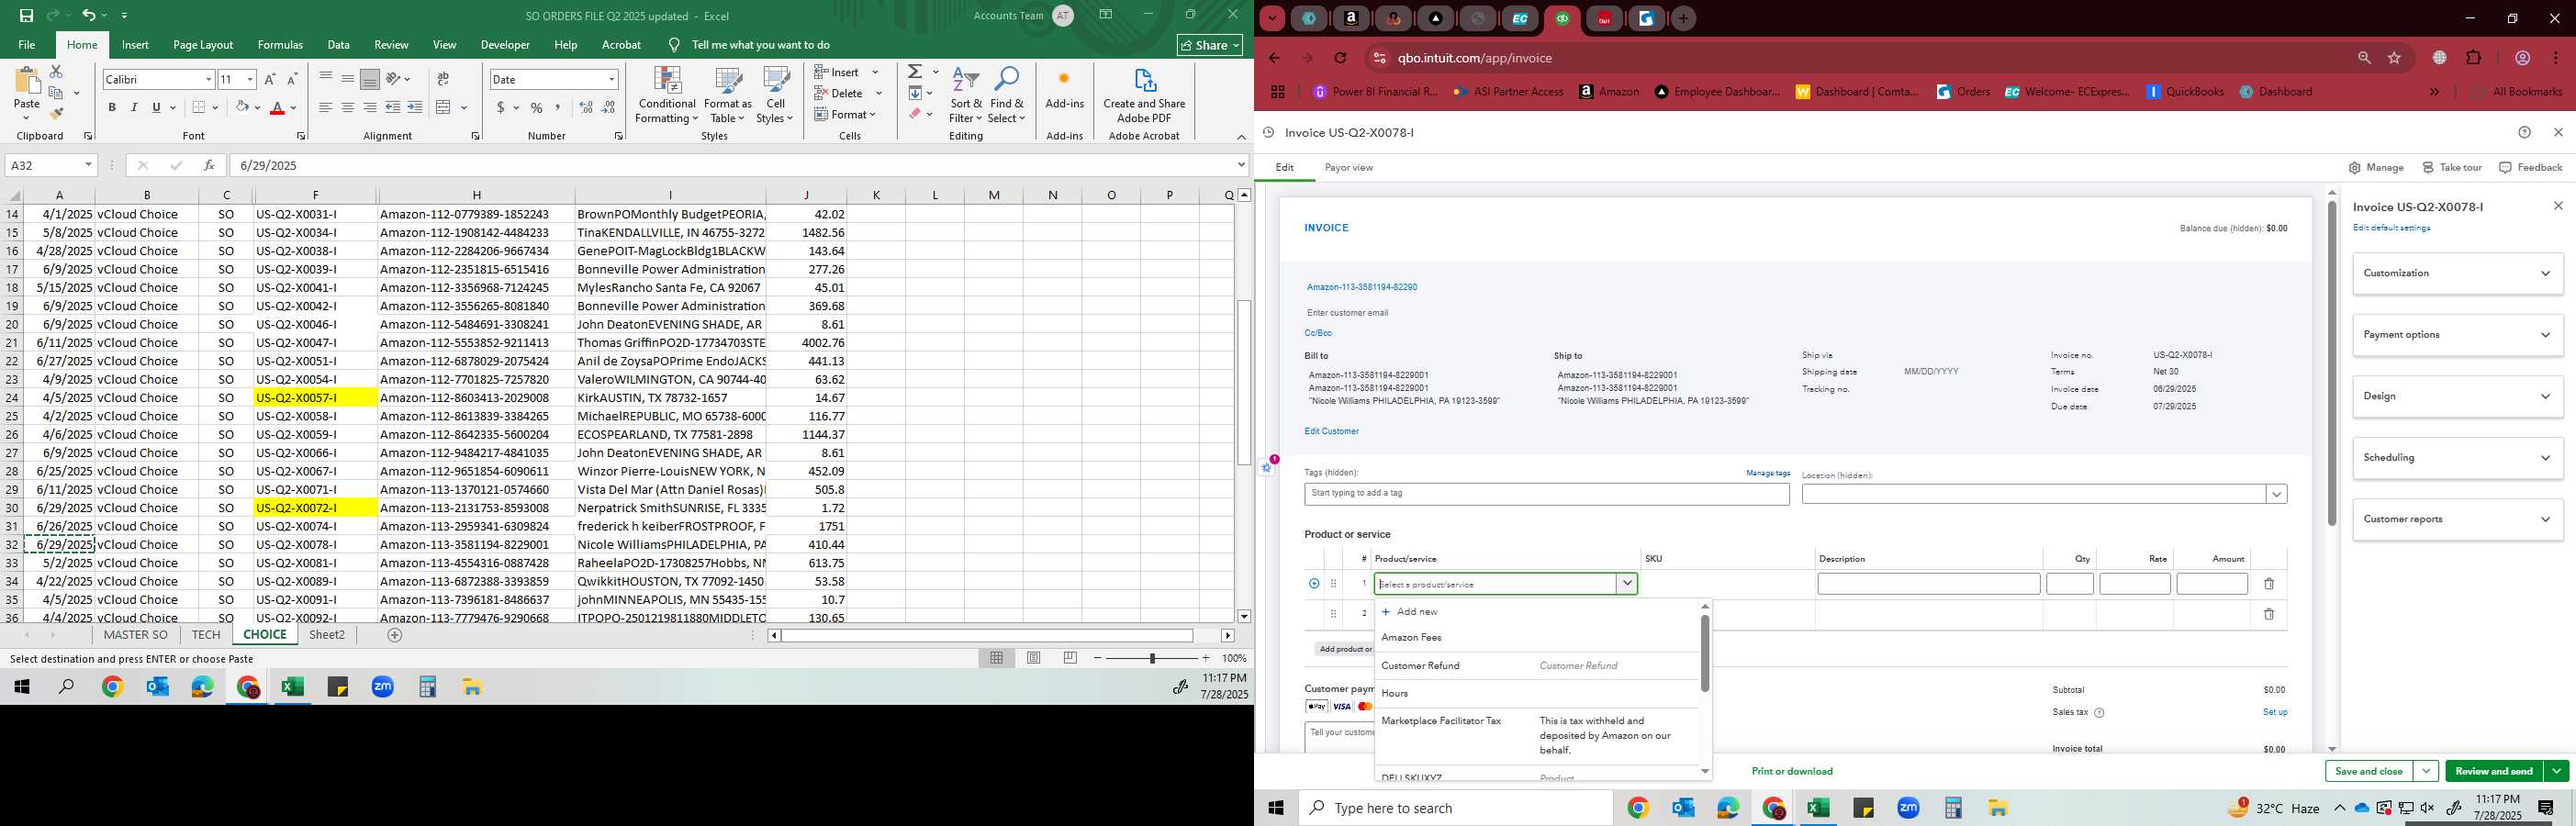Viewport: 2576px width, 826px height.
Task: Open the Save and close split arrow
Action: pos(2426,771)
